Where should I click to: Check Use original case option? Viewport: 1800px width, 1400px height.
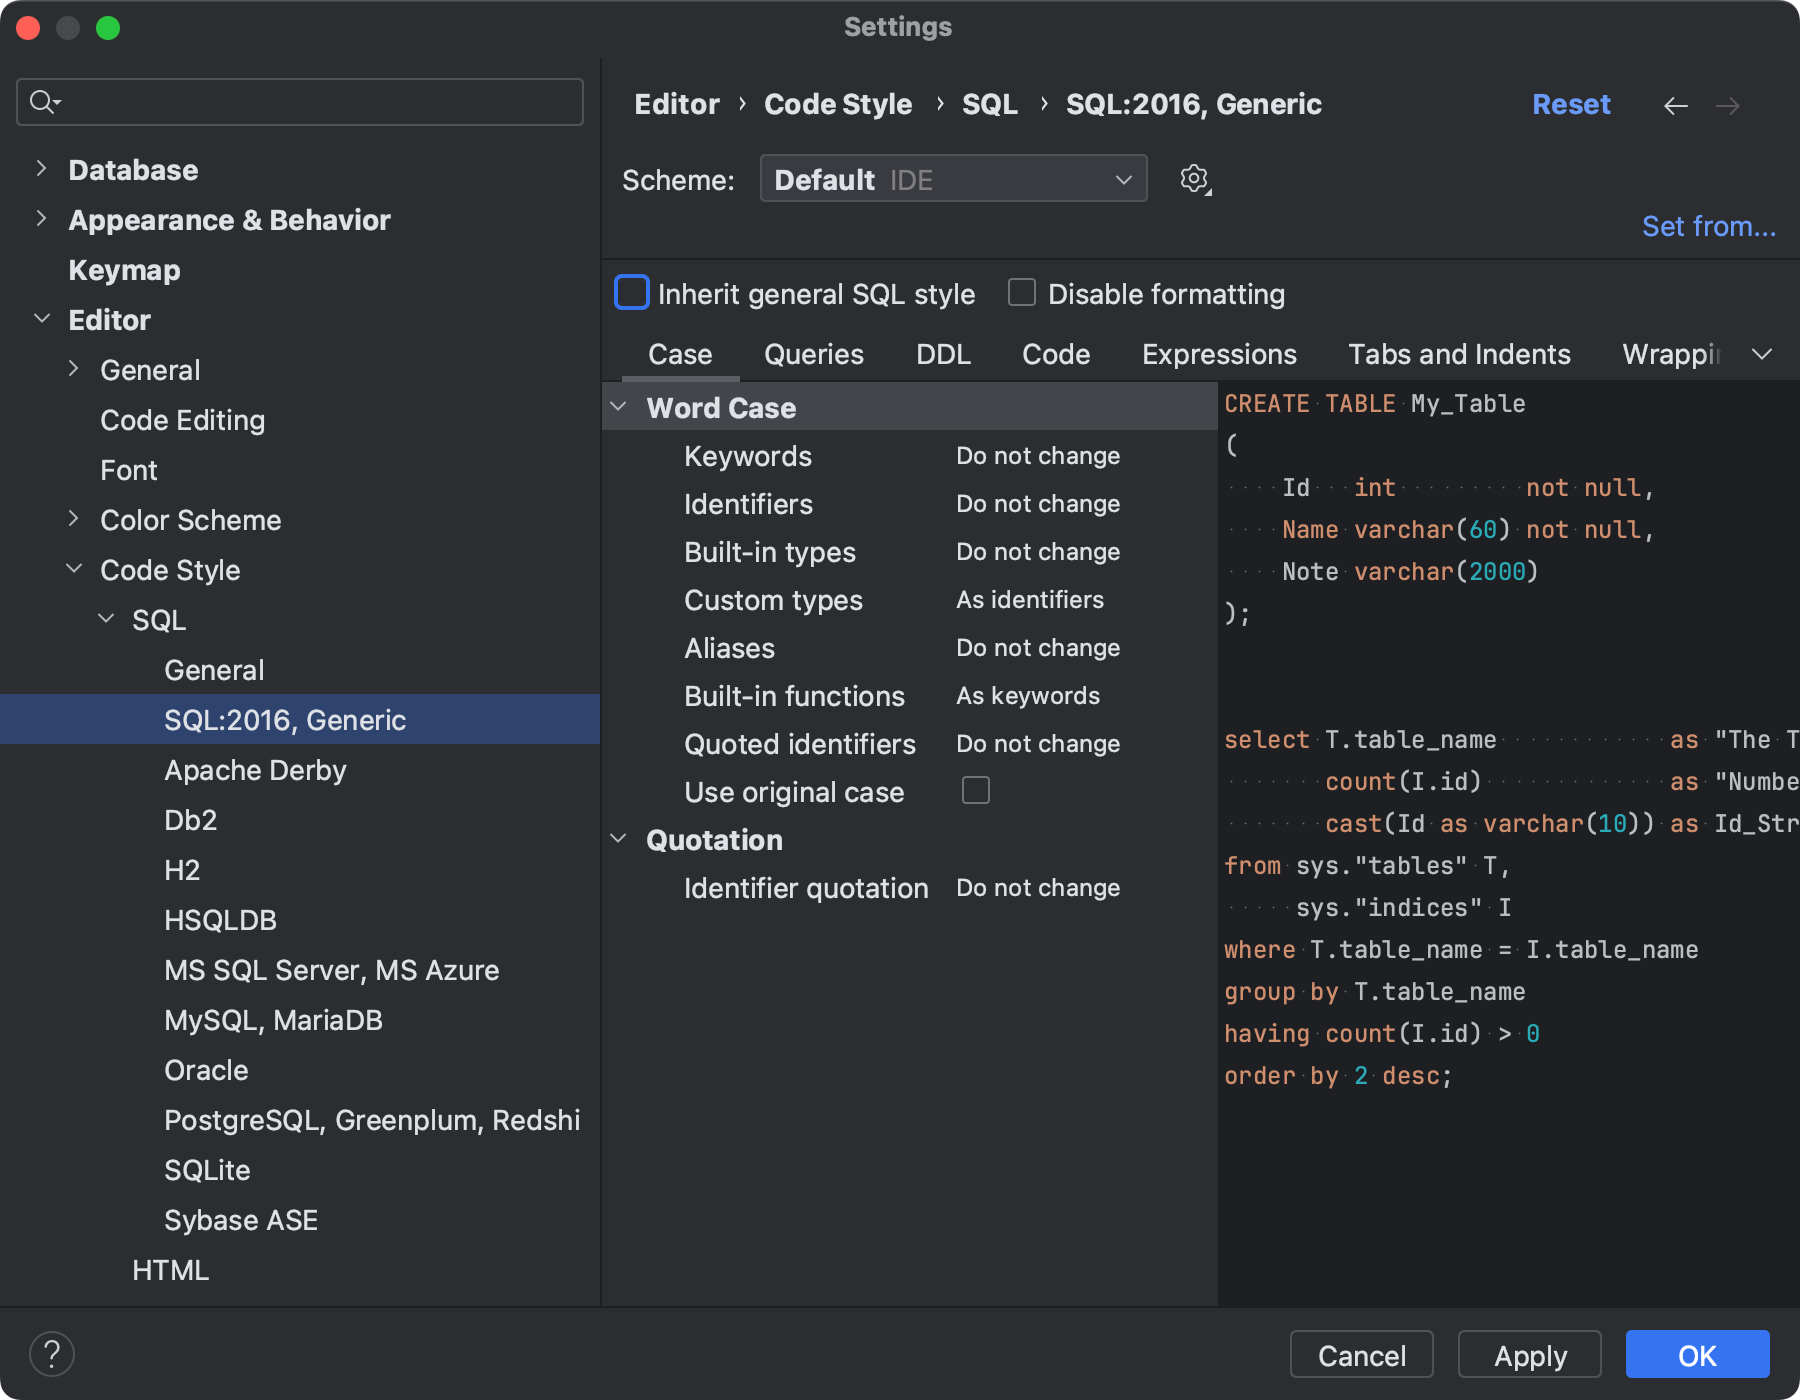(975, 790)
